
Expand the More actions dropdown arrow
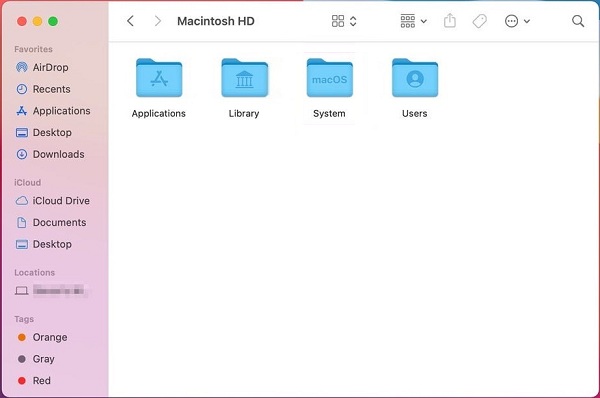pos(527,21)
